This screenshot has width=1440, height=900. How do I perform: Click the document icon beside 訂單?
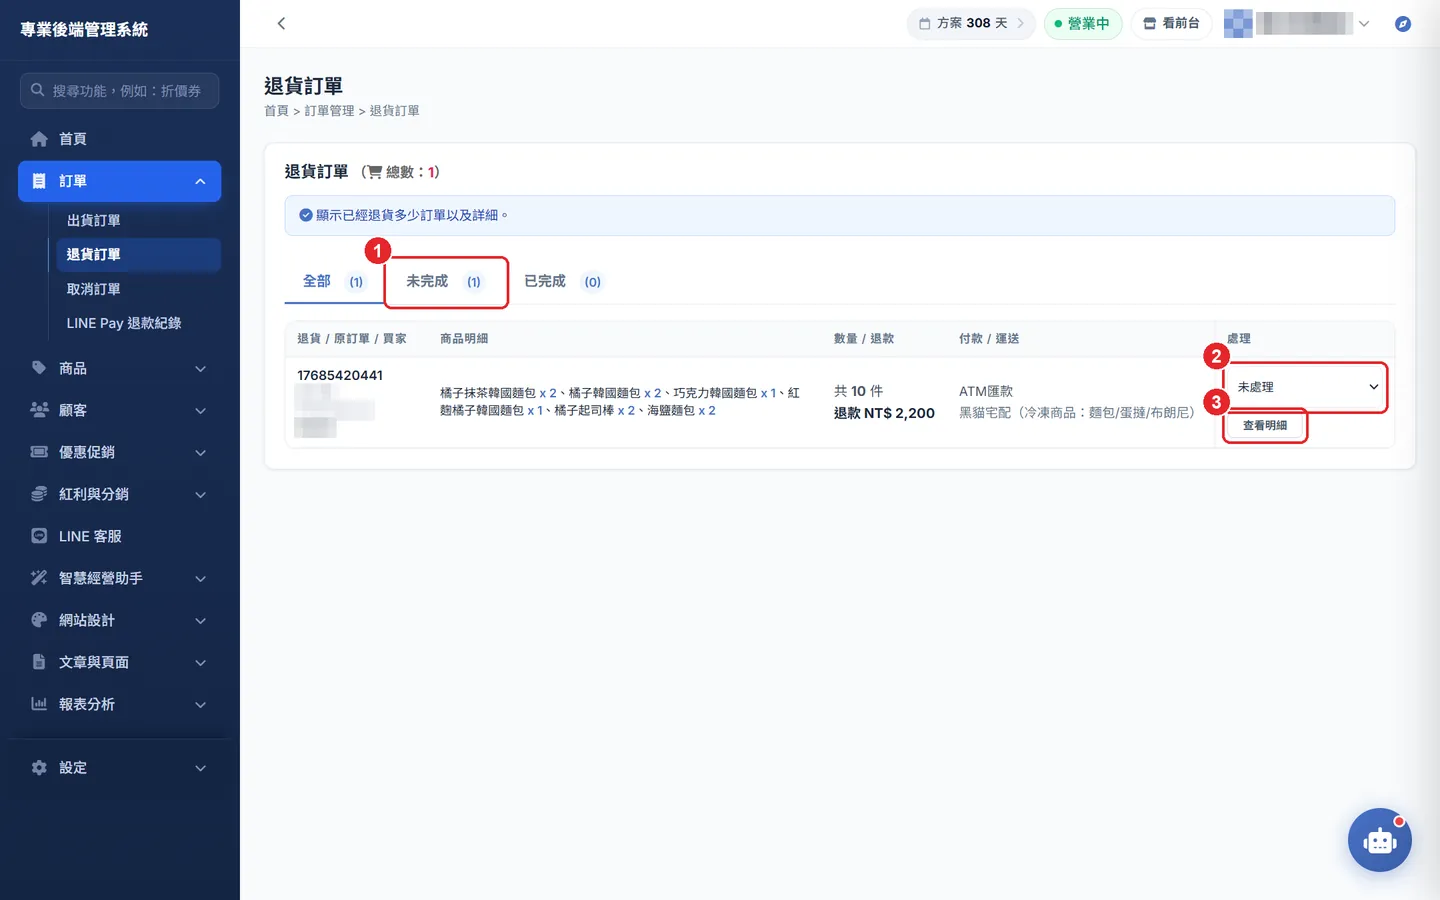(39, 181)
